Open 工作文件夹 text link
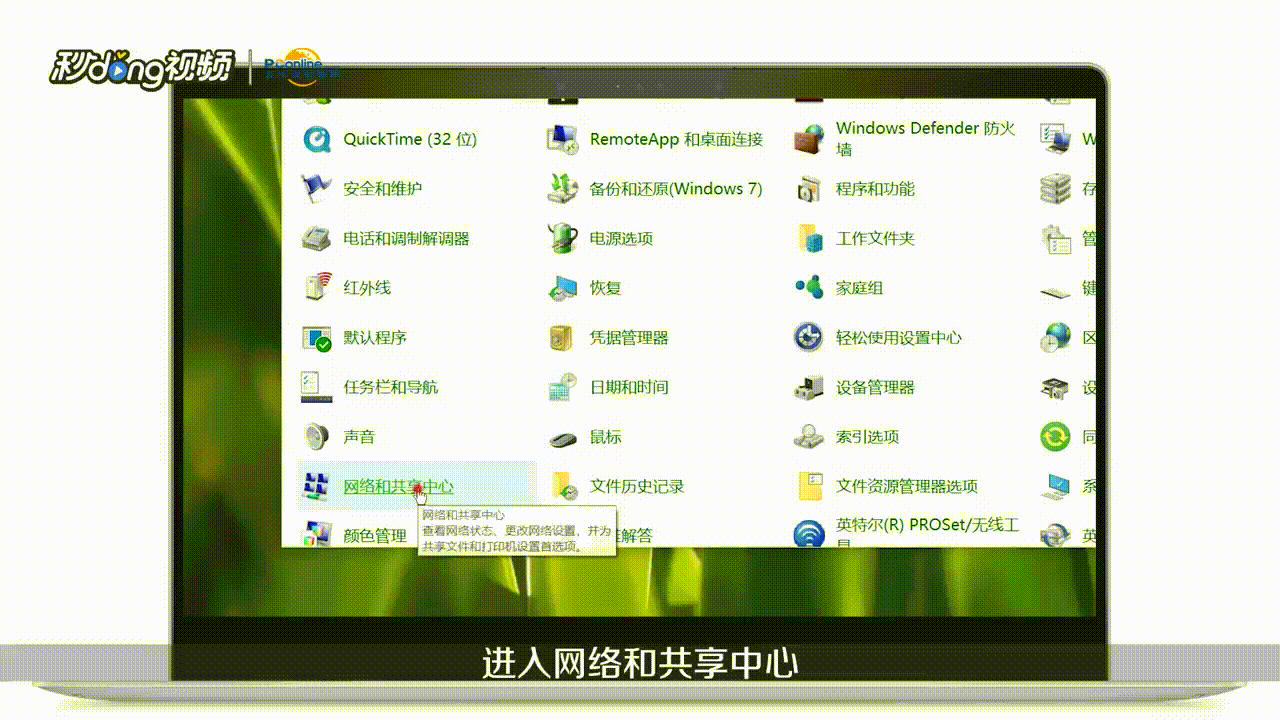 (x=875, y=238)
